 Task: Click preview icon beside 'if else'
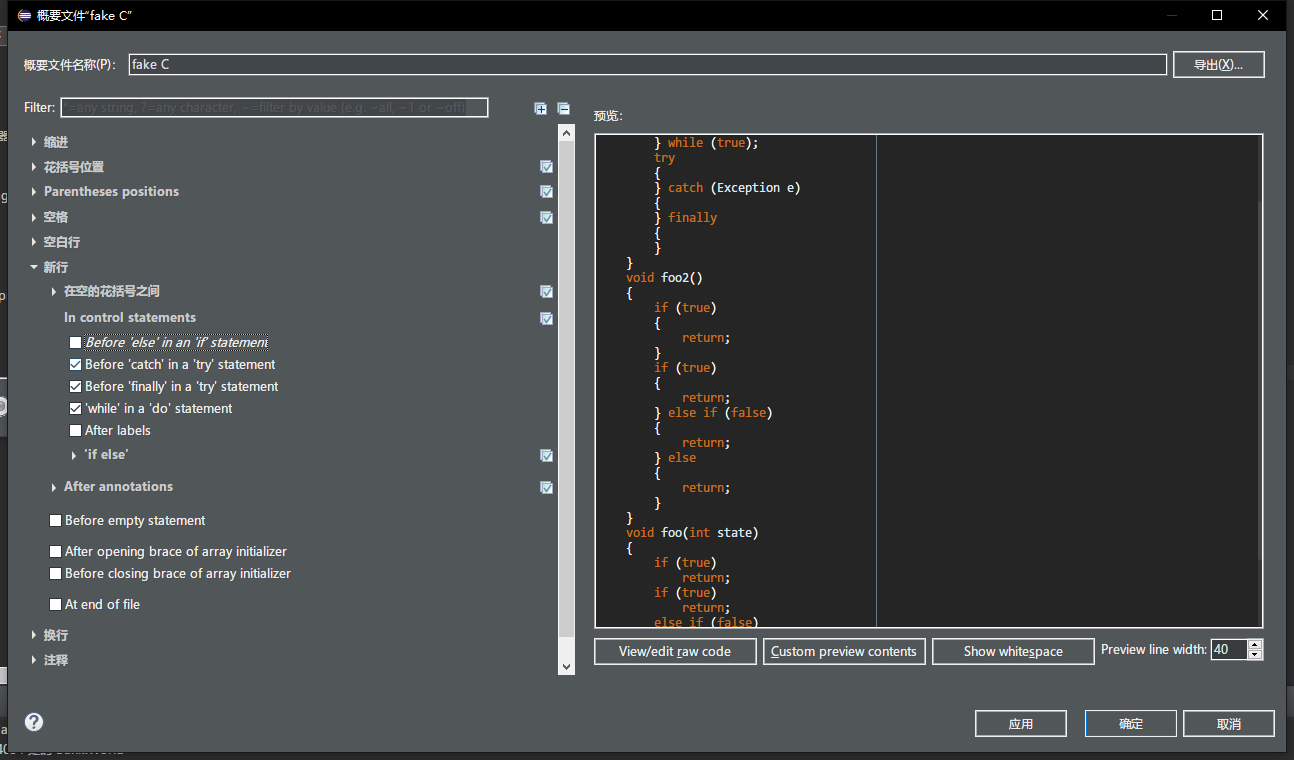tap(546, 455)
